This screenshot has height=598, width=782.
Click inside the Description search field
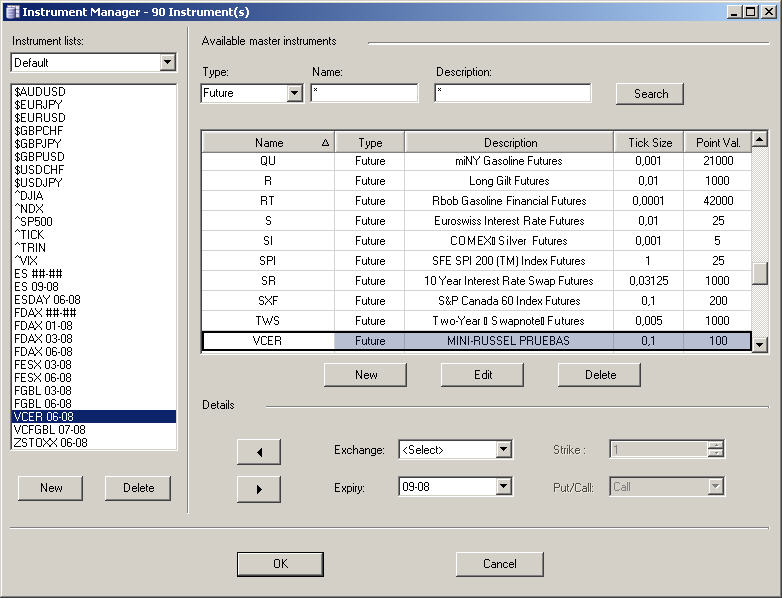pyautogui.click(x=512, y=93)
